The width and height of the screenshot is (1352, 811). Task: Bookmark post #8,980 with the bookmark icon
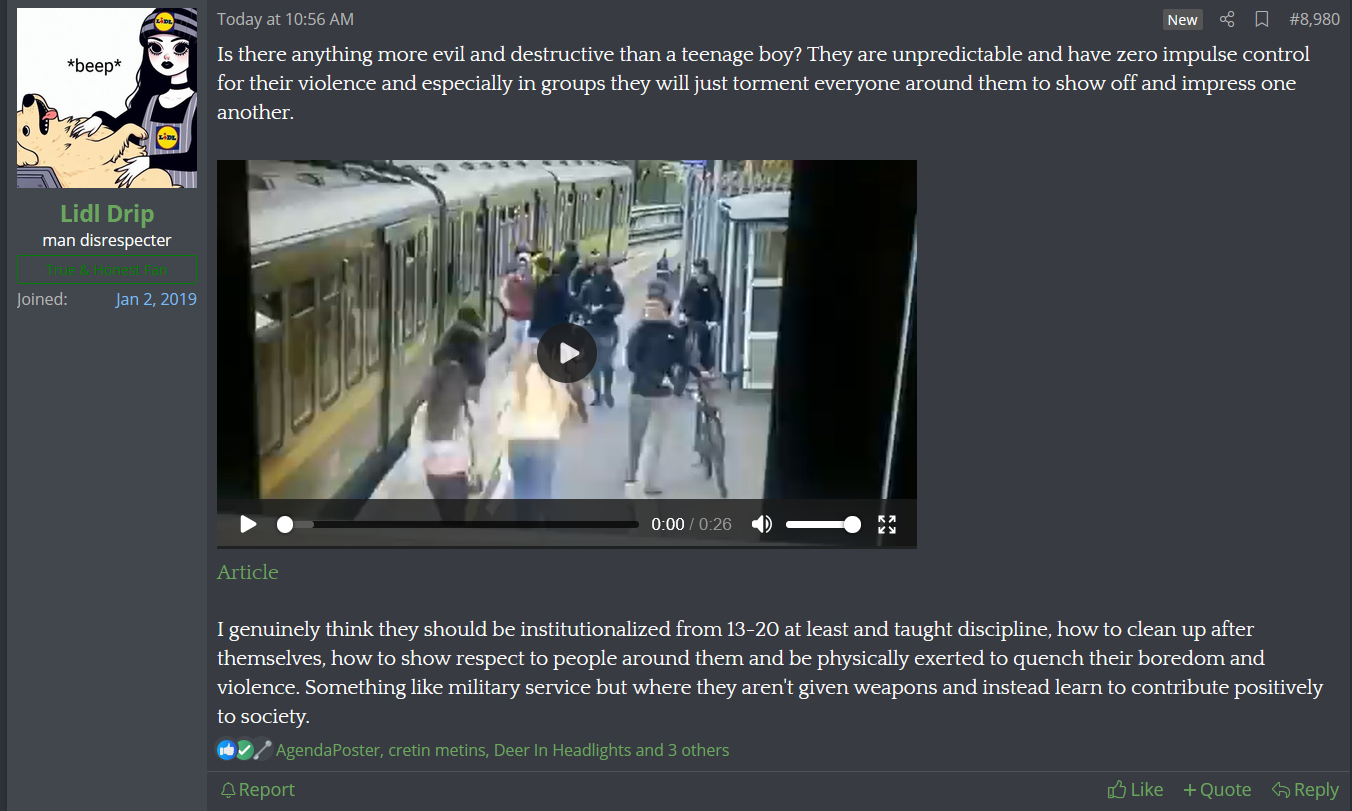1262,19
